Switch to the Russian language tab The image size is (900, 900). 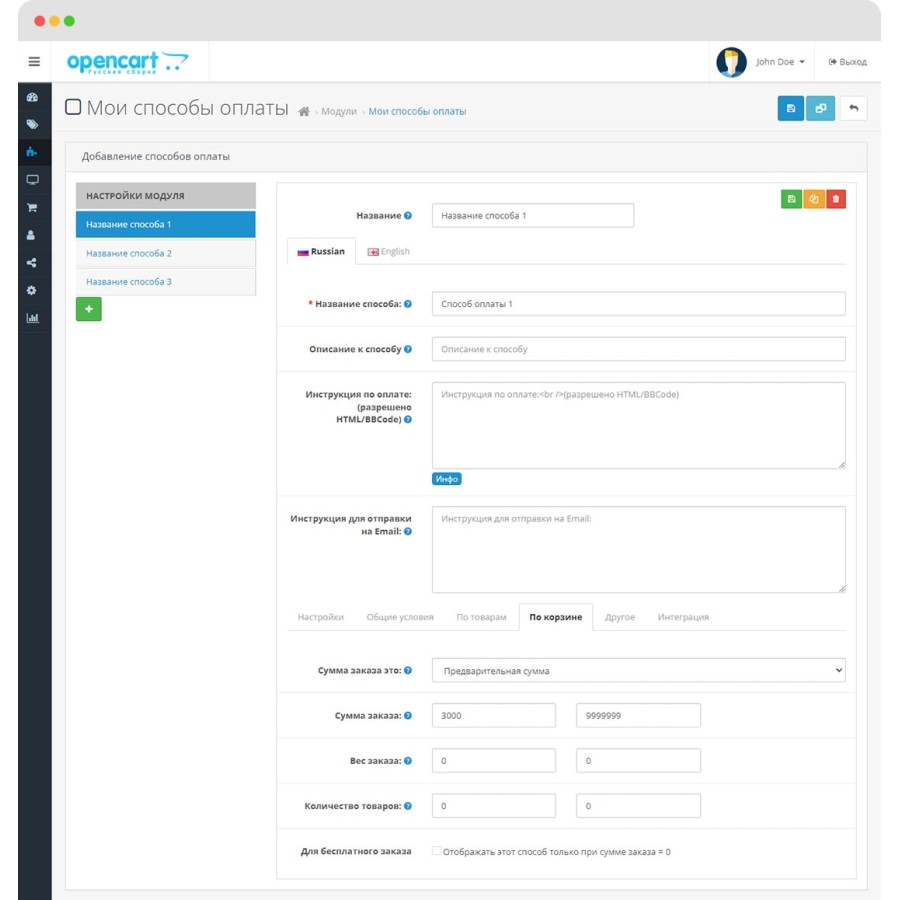point(321,251)
